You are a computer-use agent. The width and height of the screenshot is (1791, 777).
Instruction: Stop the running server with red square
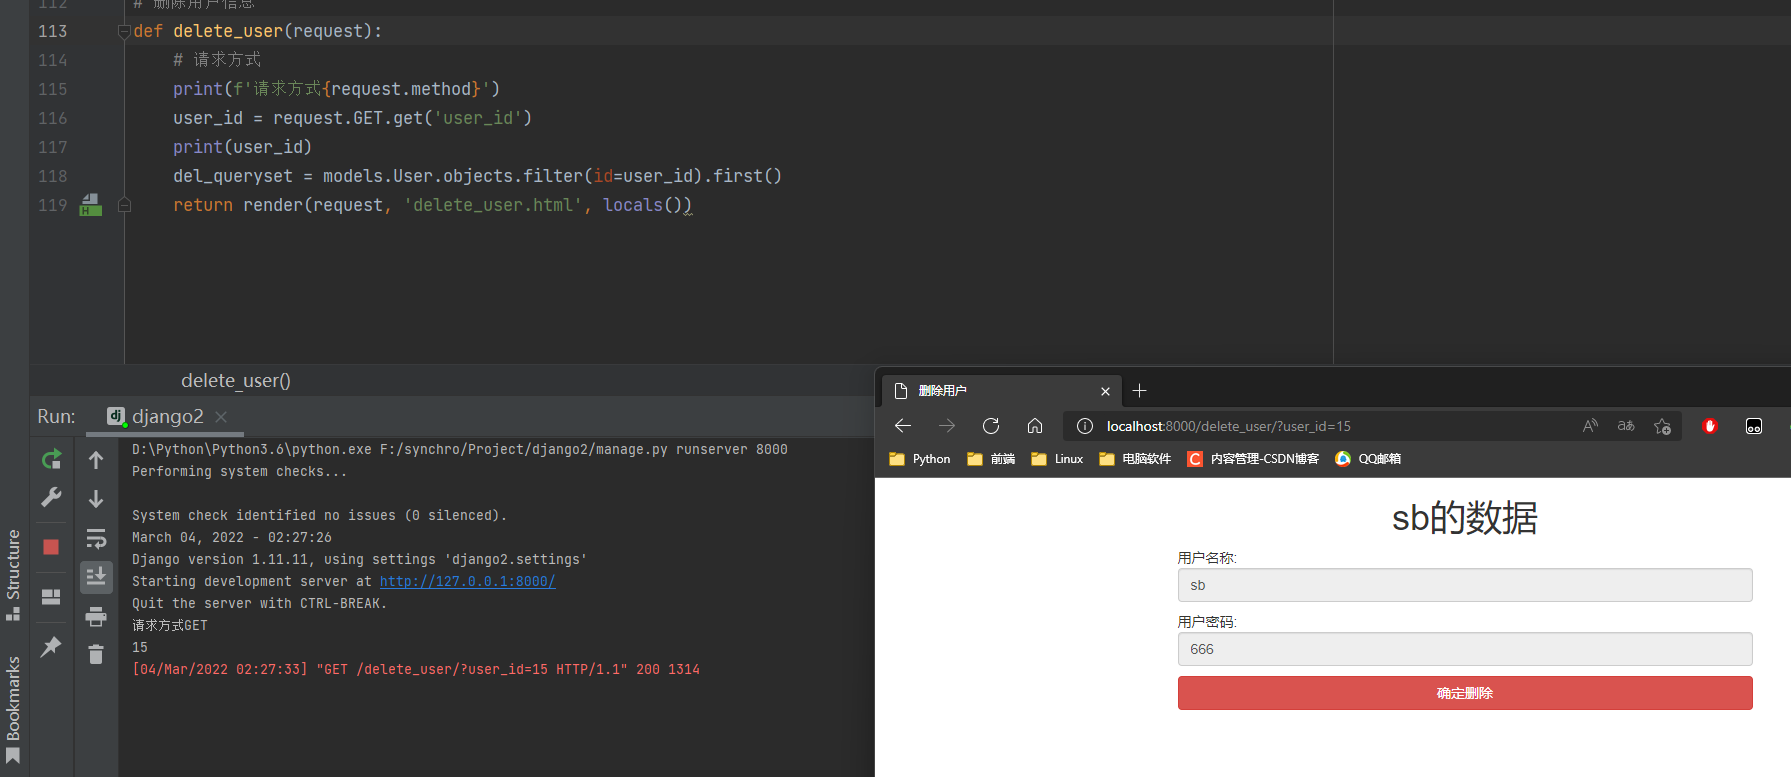tap(51, 547)
